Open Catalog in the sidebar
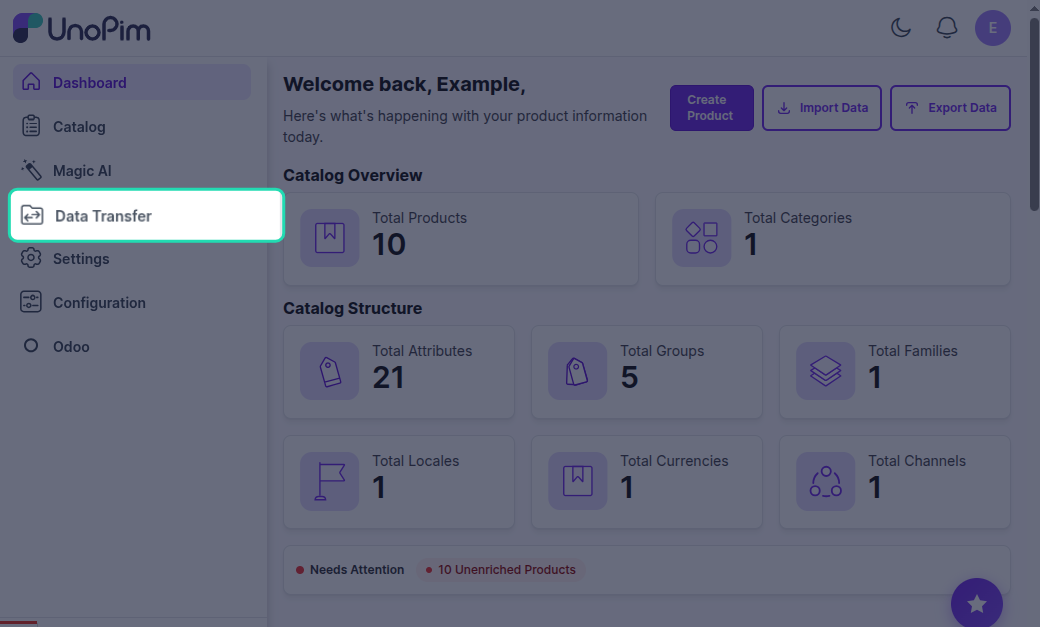 [x=132, y=126]
